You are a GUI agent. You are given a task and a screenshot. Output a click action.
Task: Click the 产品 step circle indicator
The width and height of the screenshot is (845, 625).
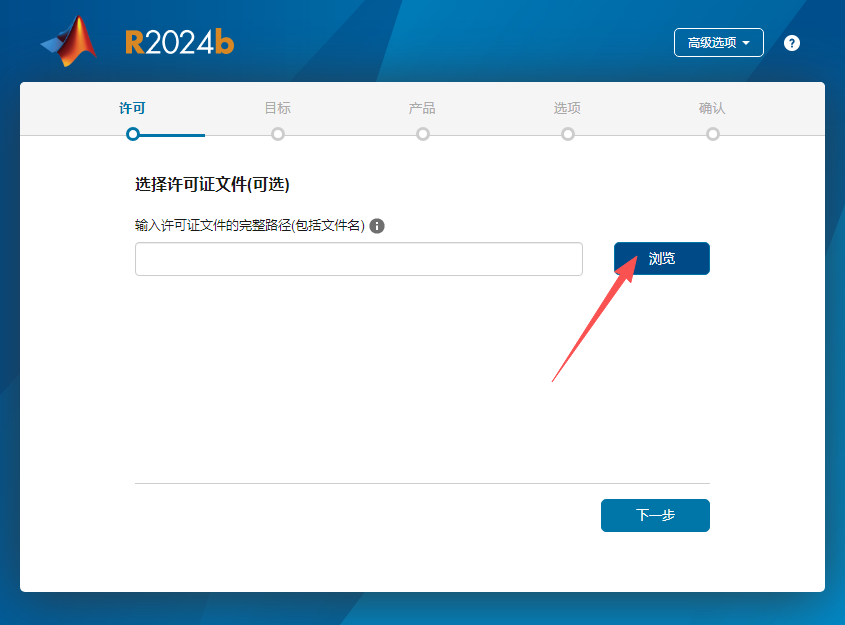(x=422, y=133)
